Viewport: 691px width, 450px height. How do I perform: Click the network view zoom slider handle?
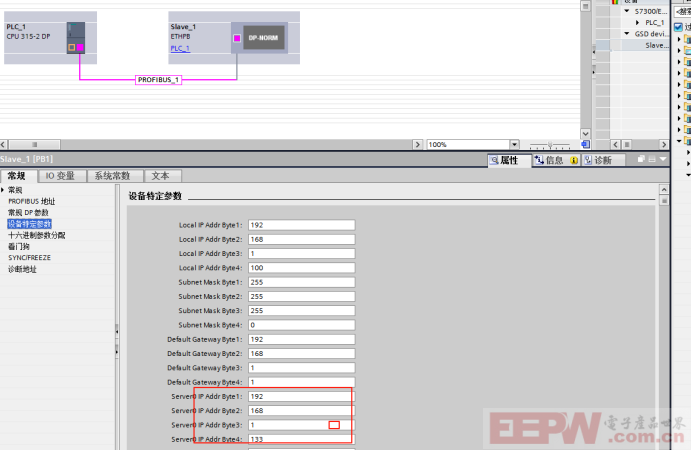tap(550, 145)
